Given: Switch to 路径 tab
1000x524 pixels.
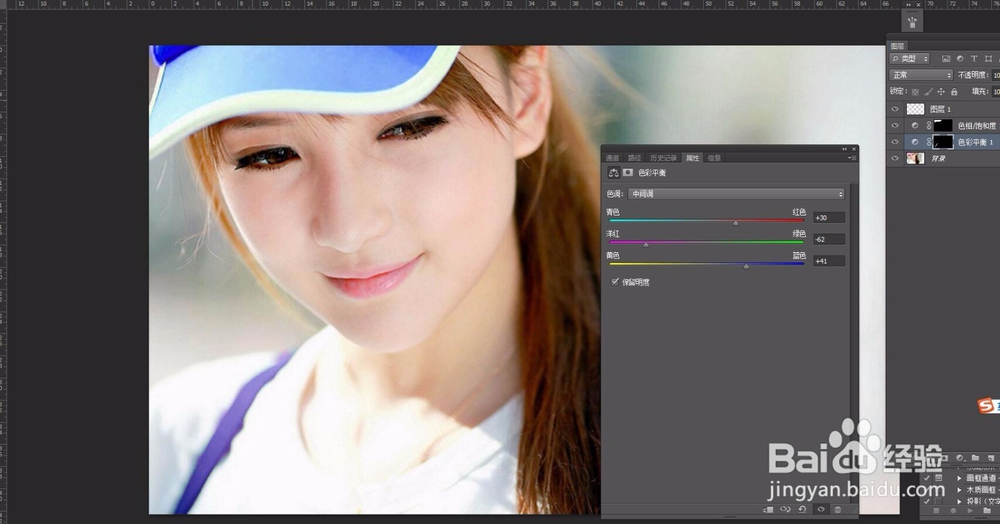Looking at the screenshot, I should (635, 158).
